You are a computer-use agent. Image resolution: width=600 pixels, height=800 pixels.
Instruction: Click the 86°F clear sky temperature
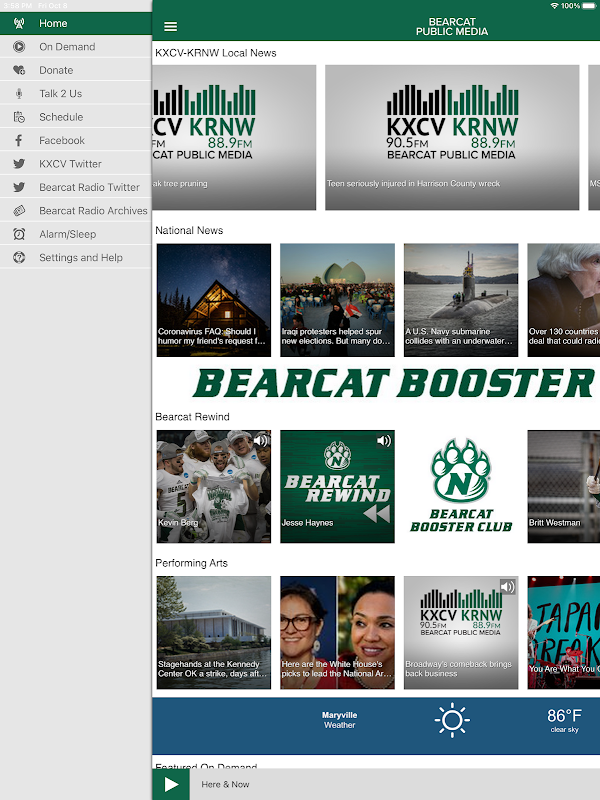[564, 720]
